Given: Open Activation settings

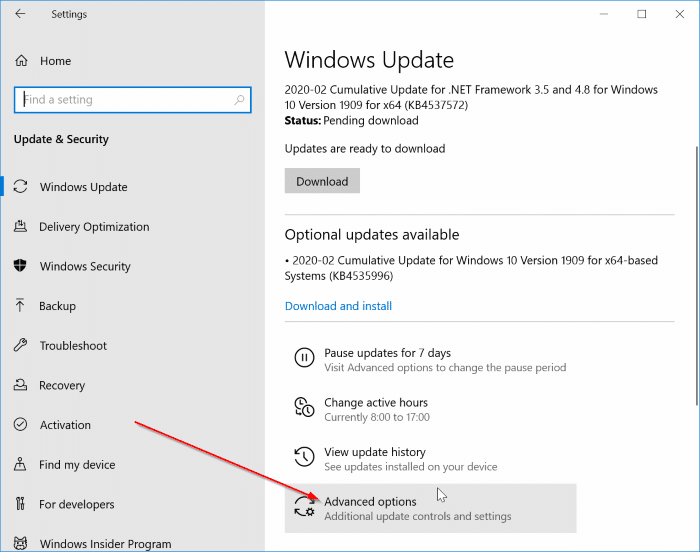Looking at the screenshot, I should pos(65,425).
